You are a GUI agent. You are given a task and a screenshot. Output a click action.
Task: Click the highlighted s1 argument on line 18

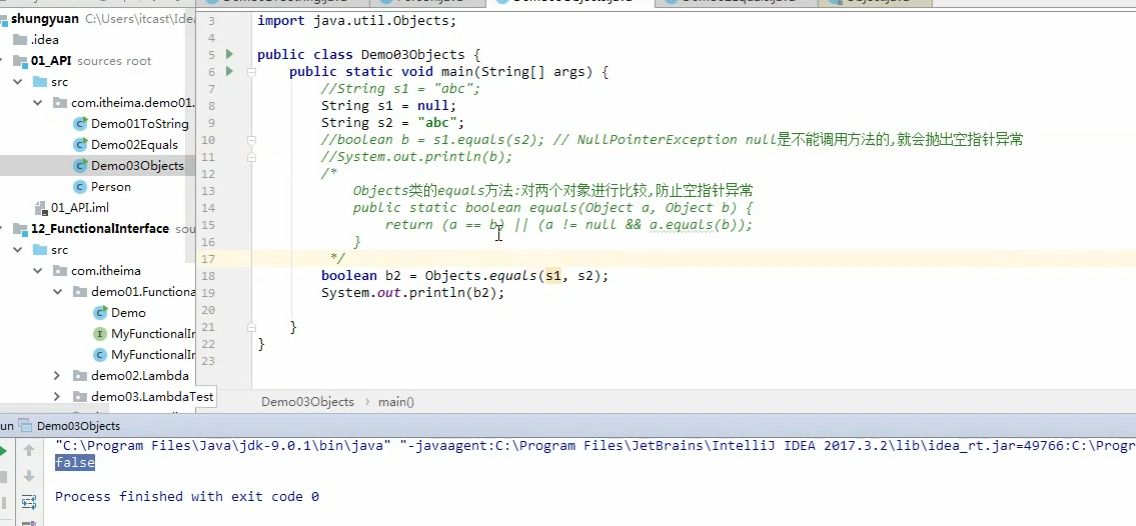coord(553,275)
